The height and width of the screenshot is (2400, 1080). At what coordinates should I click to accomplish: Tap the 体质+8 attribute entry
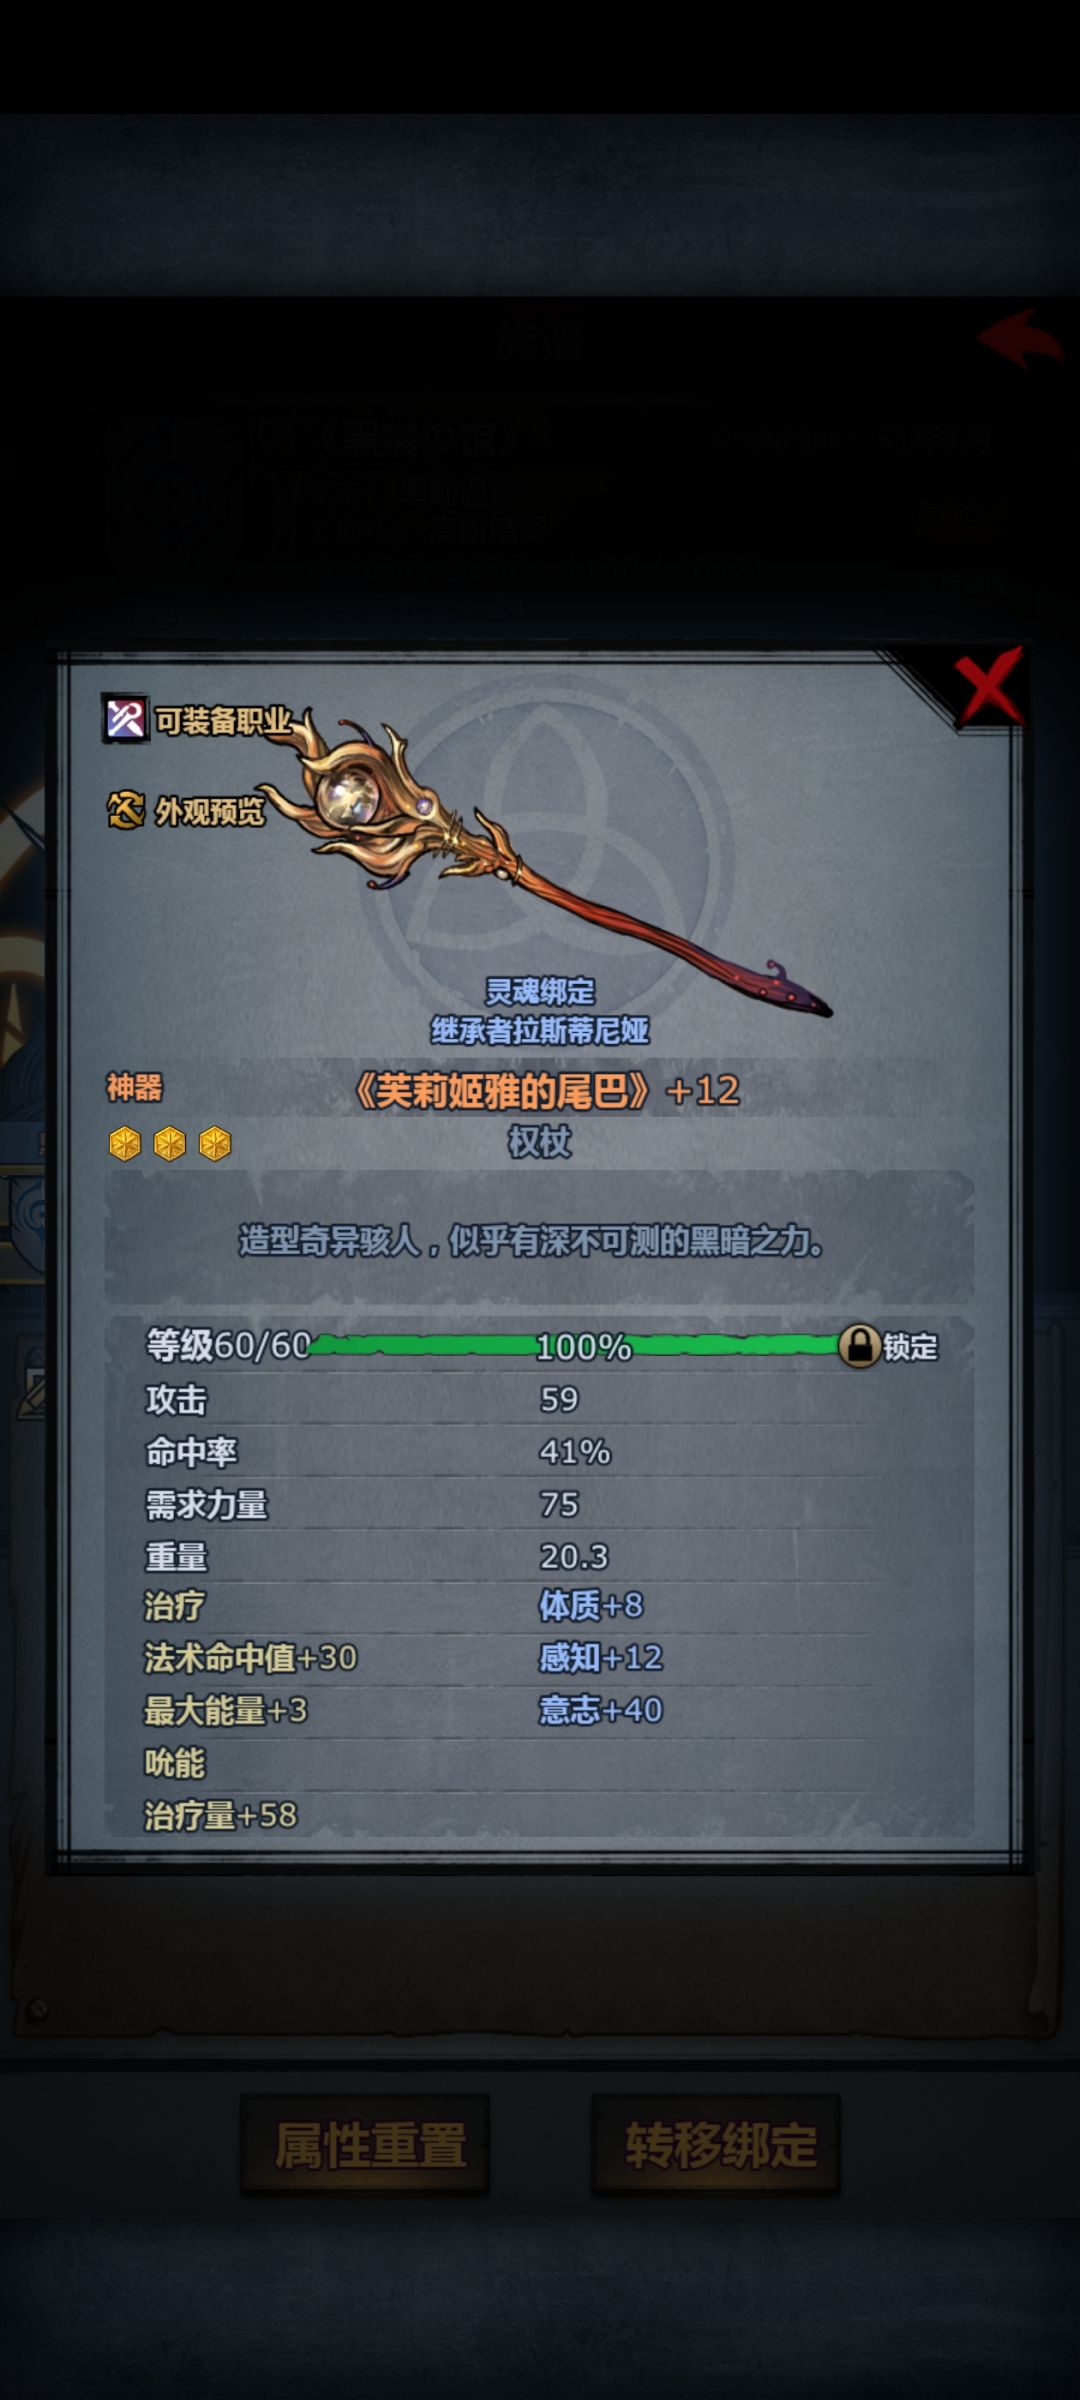590,1606
